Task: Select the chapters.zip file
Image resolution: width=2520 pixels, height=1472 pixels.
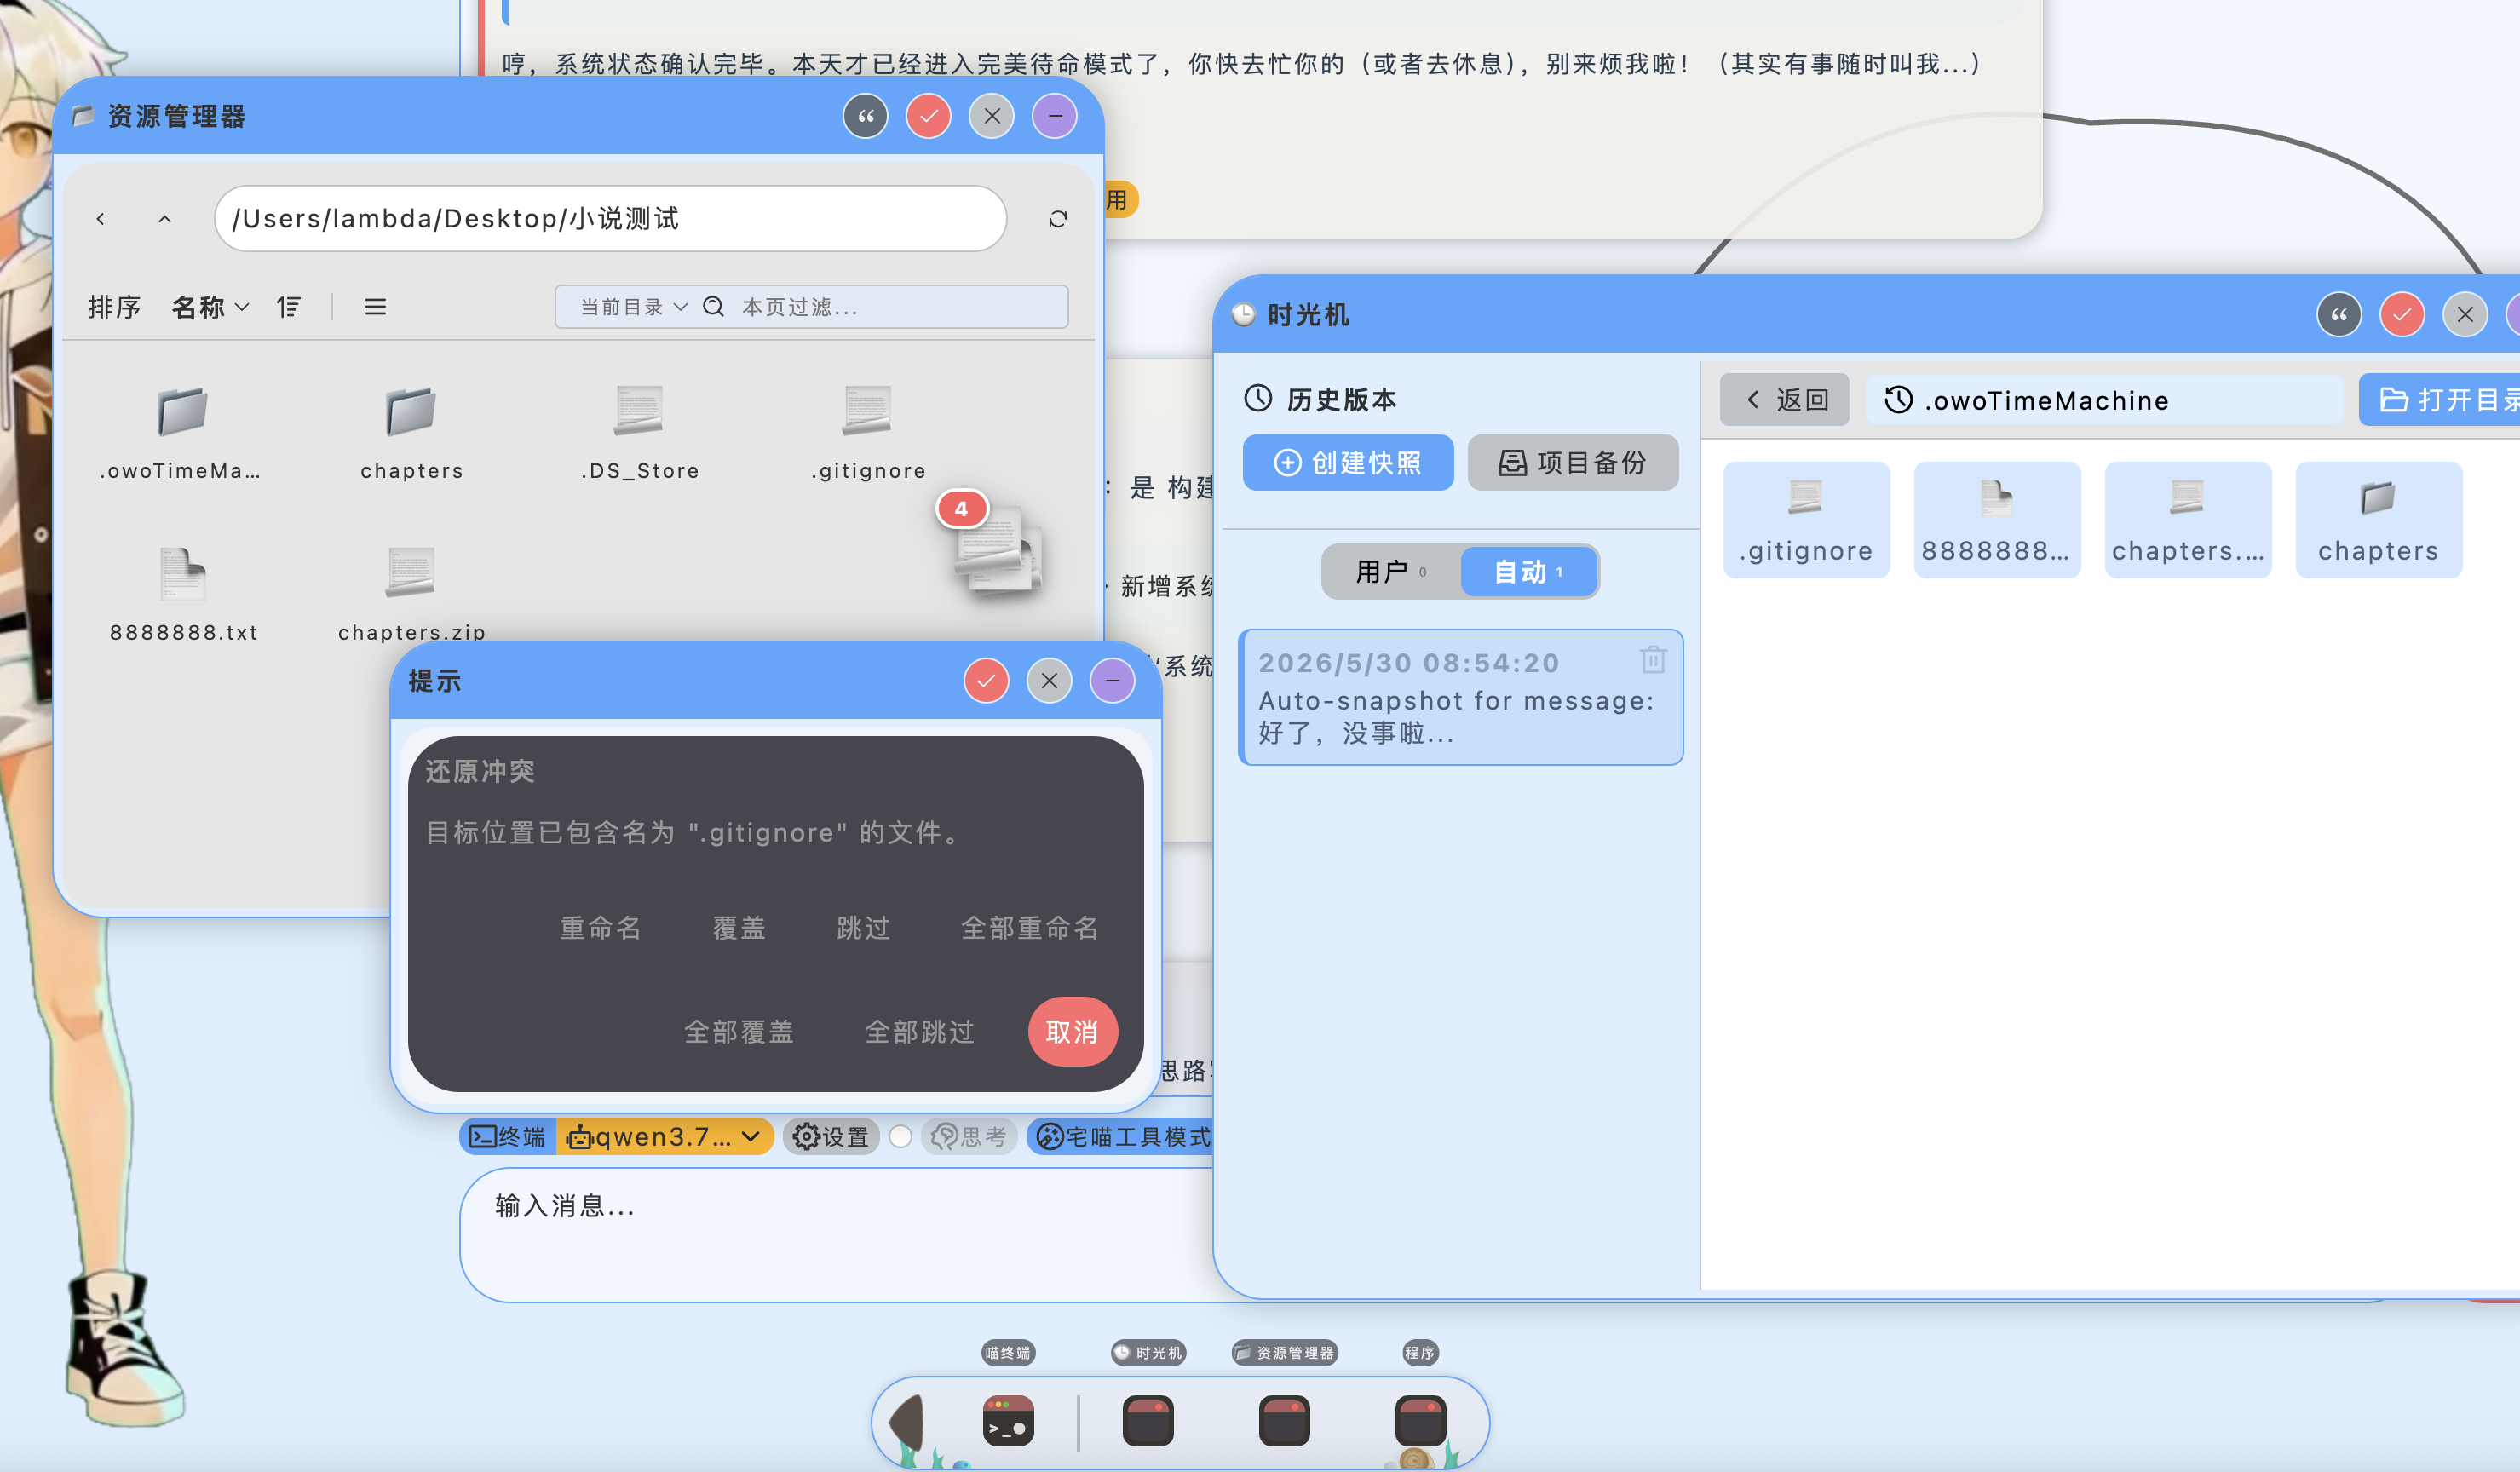Action: point(411,595)
